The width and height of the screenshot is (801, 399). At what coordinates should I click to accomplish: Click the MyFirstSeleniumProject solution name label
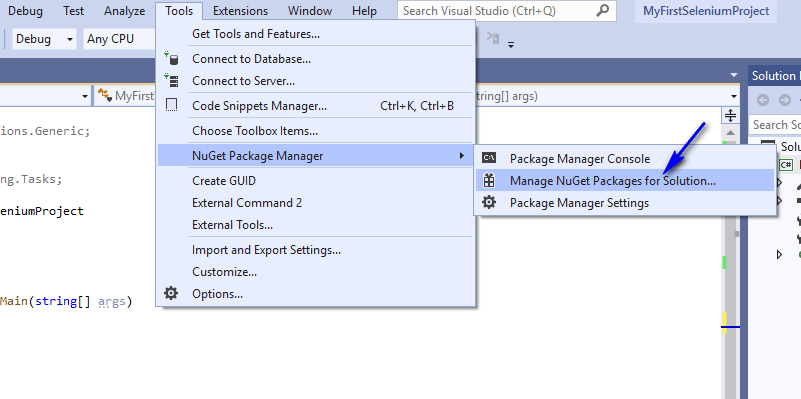click(x=705, y=11)
